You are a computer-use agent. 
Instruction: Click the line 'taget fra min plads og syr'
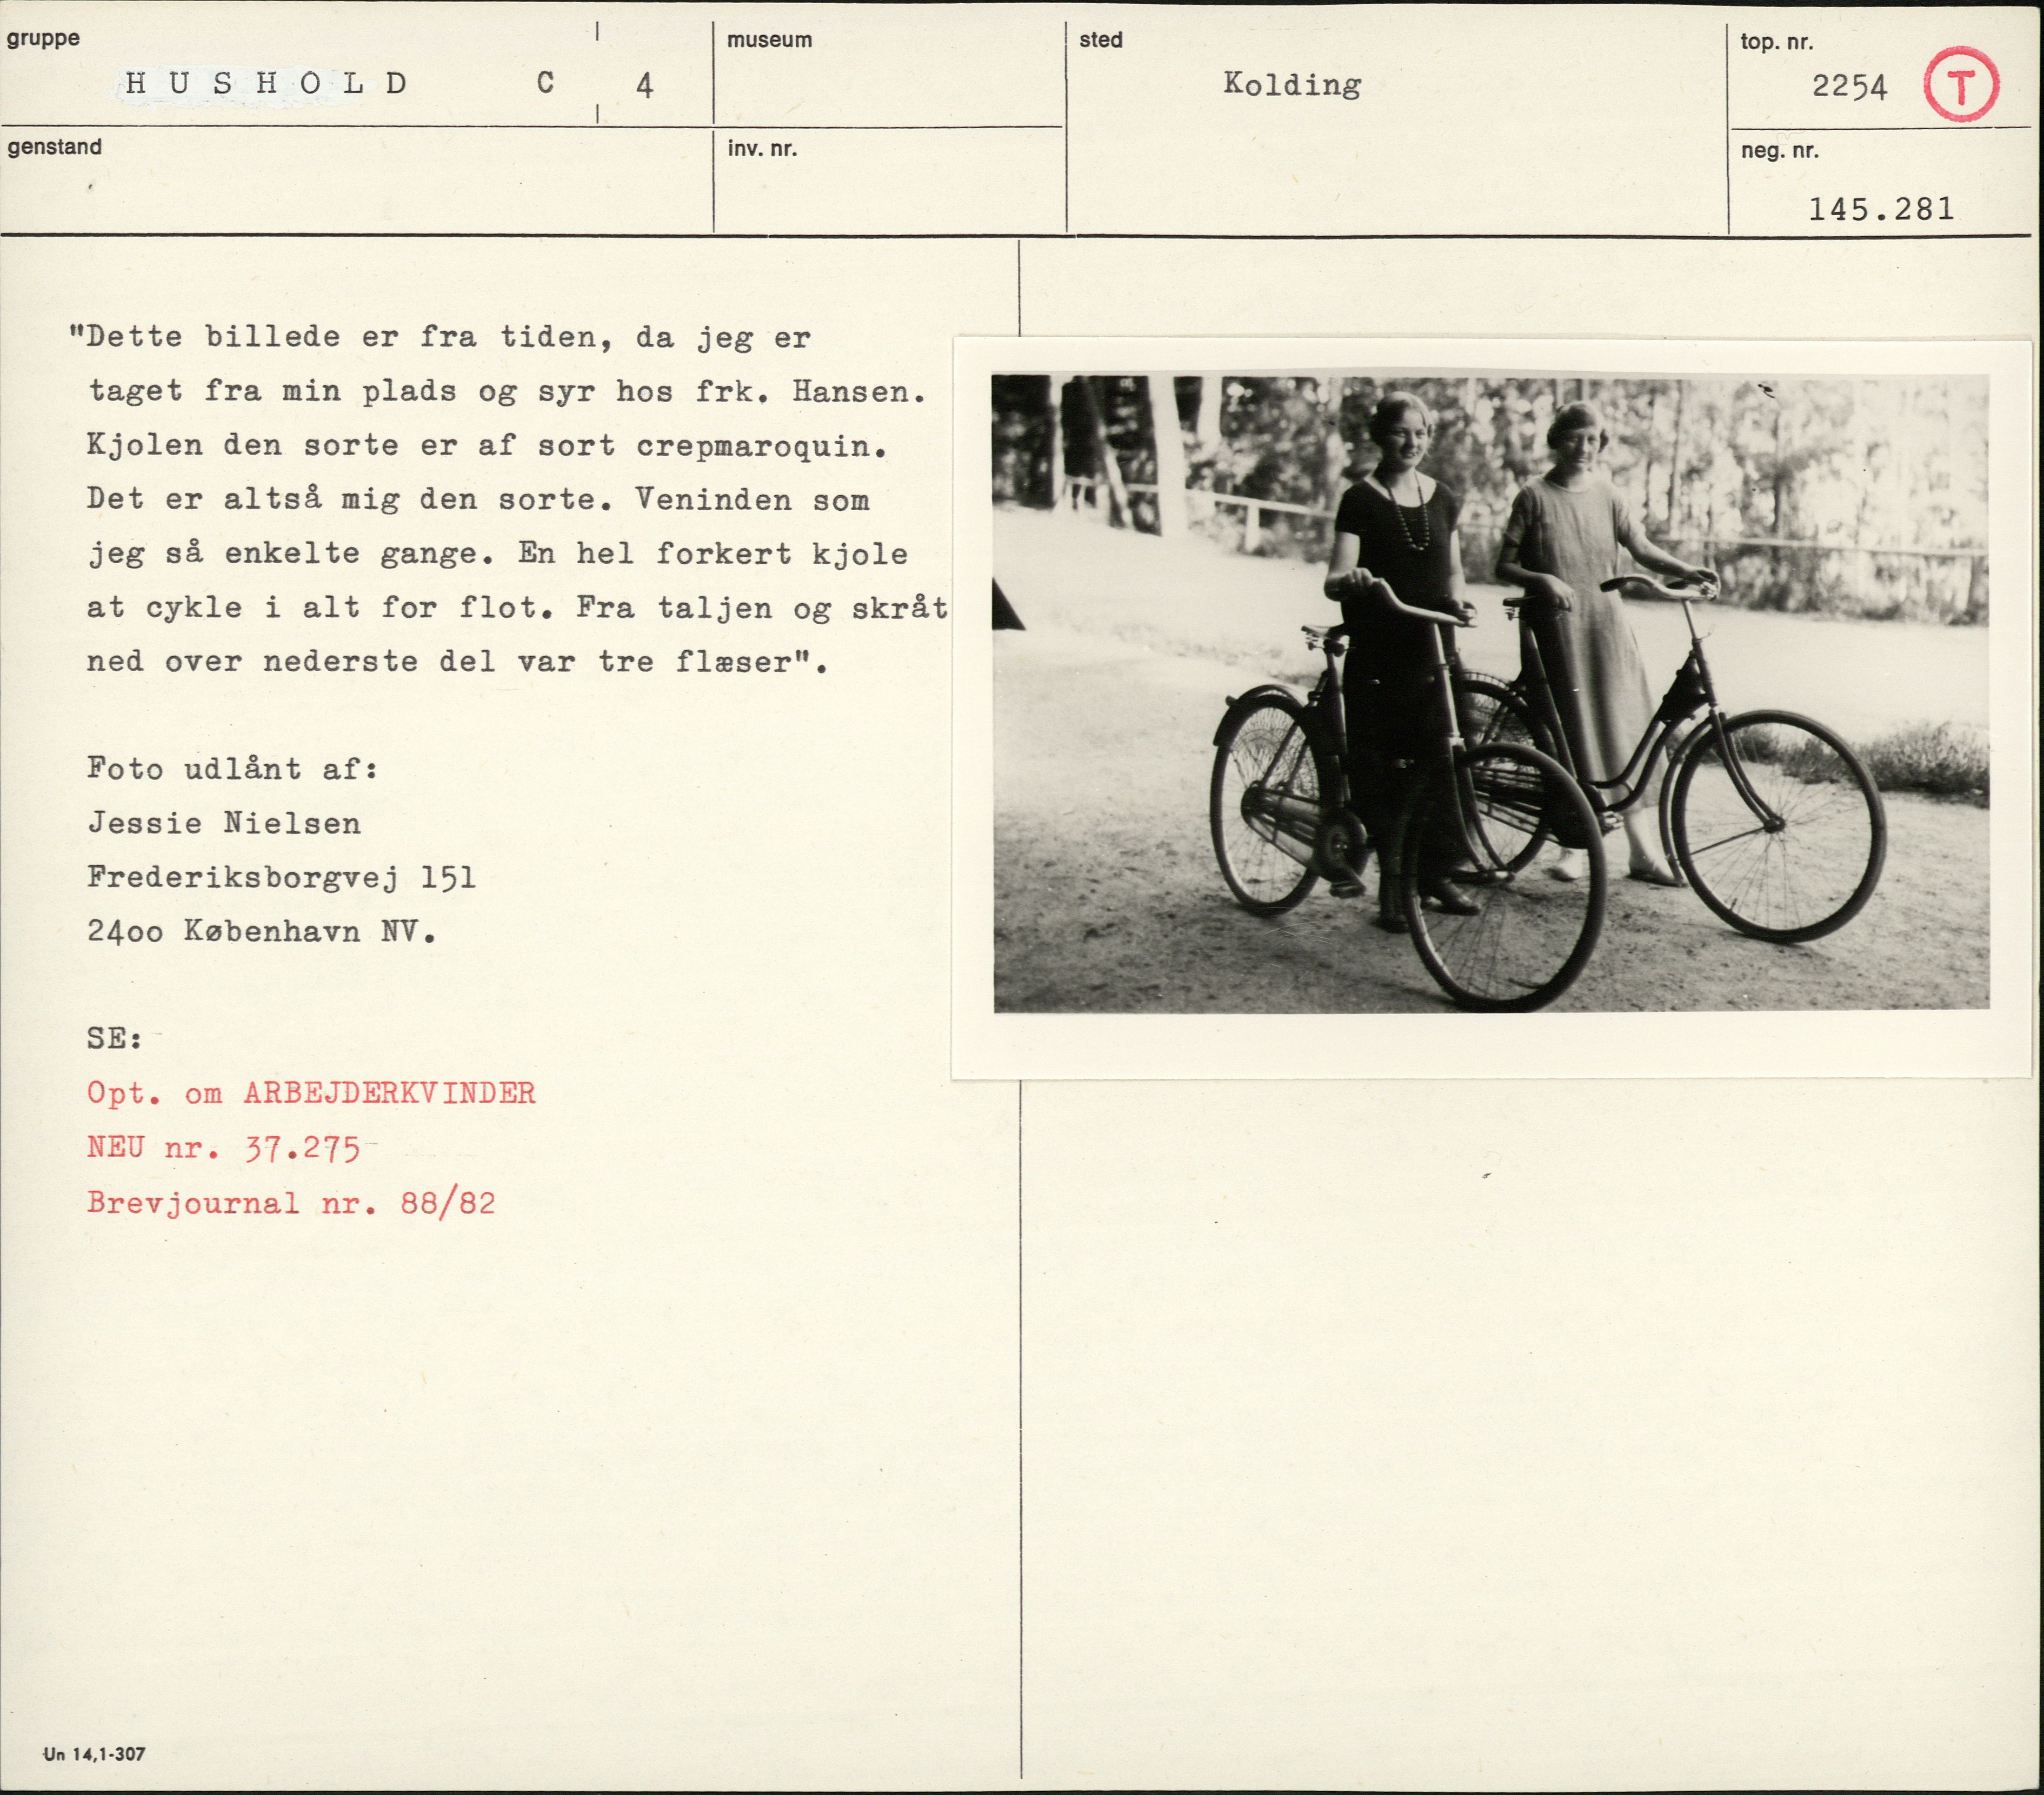508,391
